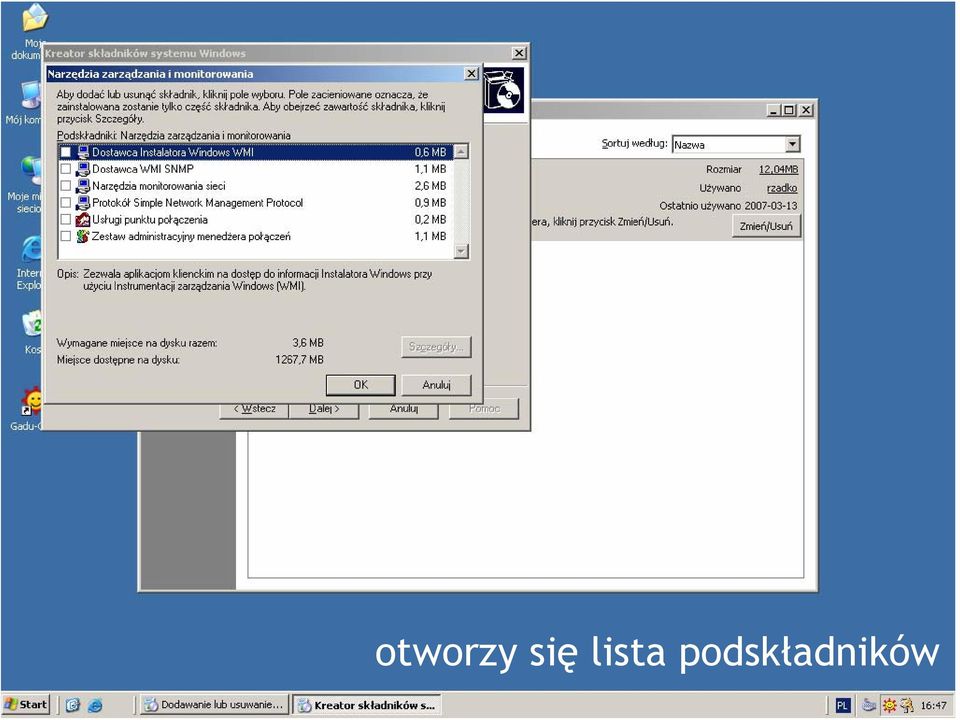
Task: Click the 12,04MB size link
Action: coord(778,170)
